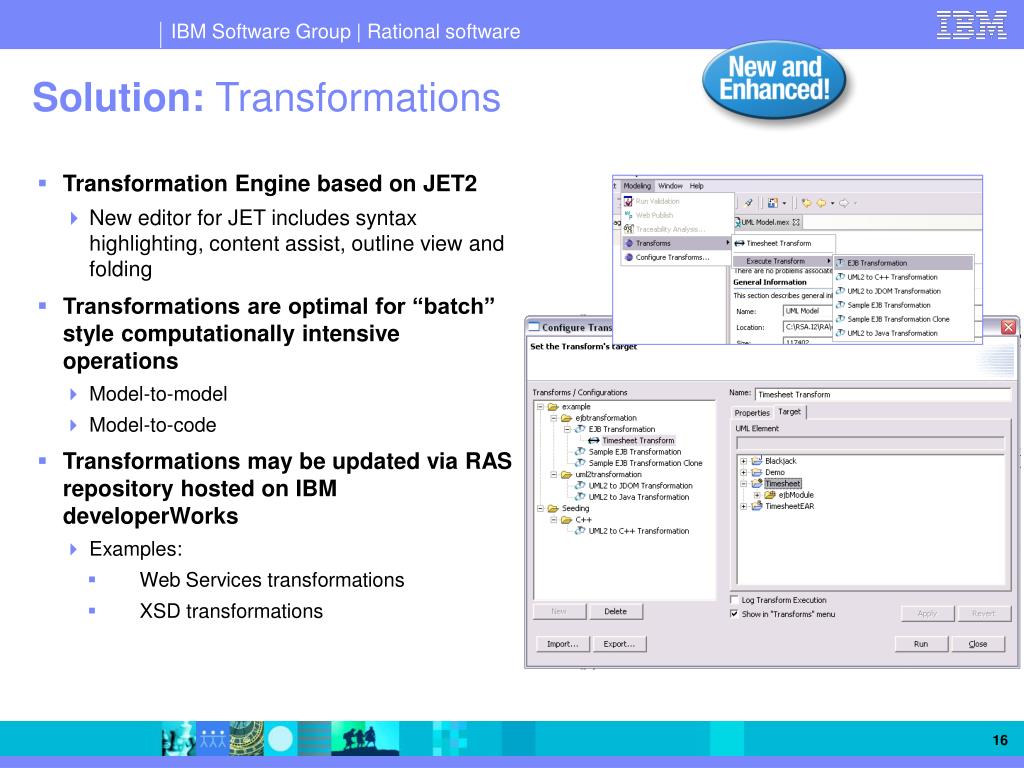Collapse the example tree node
Viewport: 1024px width, 768px height.
(540, 407)
